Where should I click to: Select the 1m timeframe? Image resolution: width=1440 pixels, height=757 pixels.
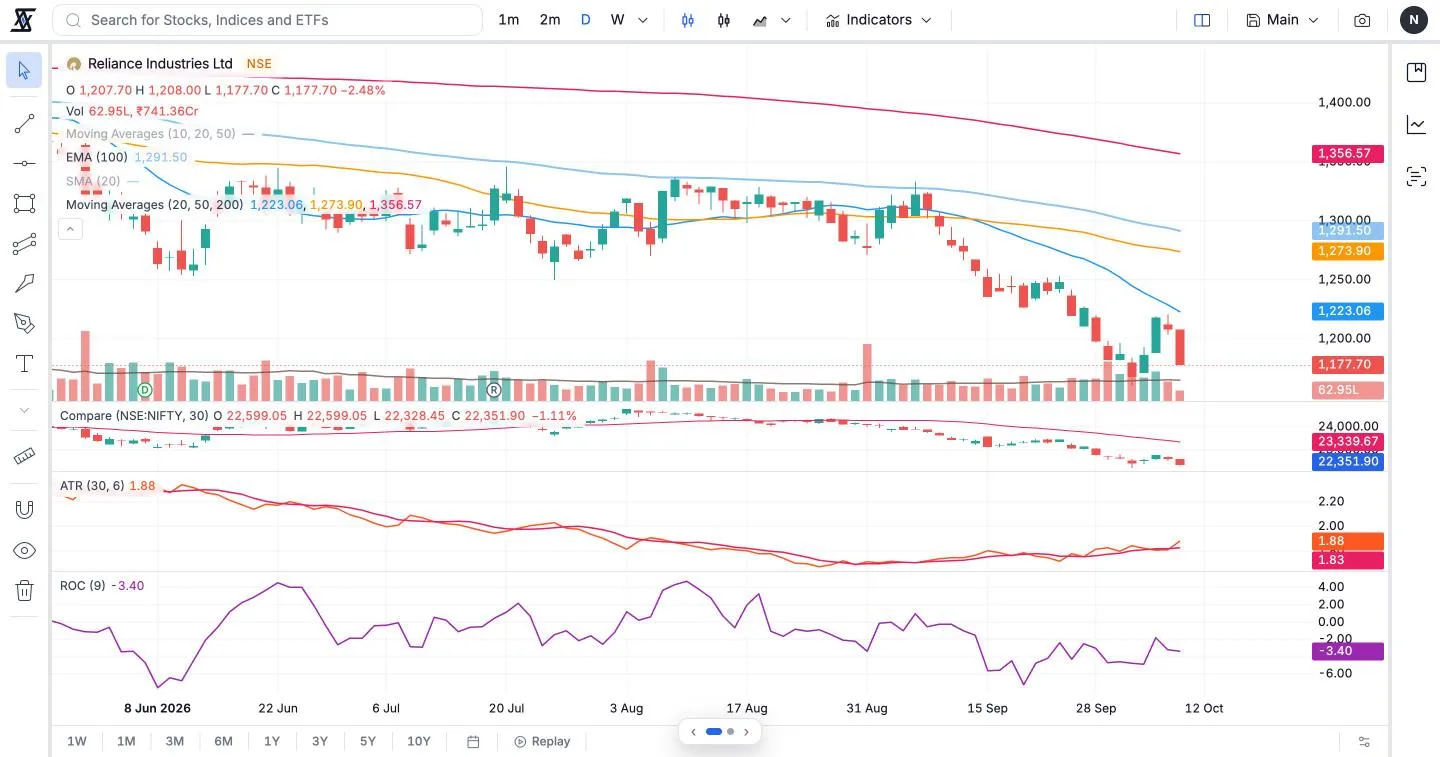tap(508, 20)
